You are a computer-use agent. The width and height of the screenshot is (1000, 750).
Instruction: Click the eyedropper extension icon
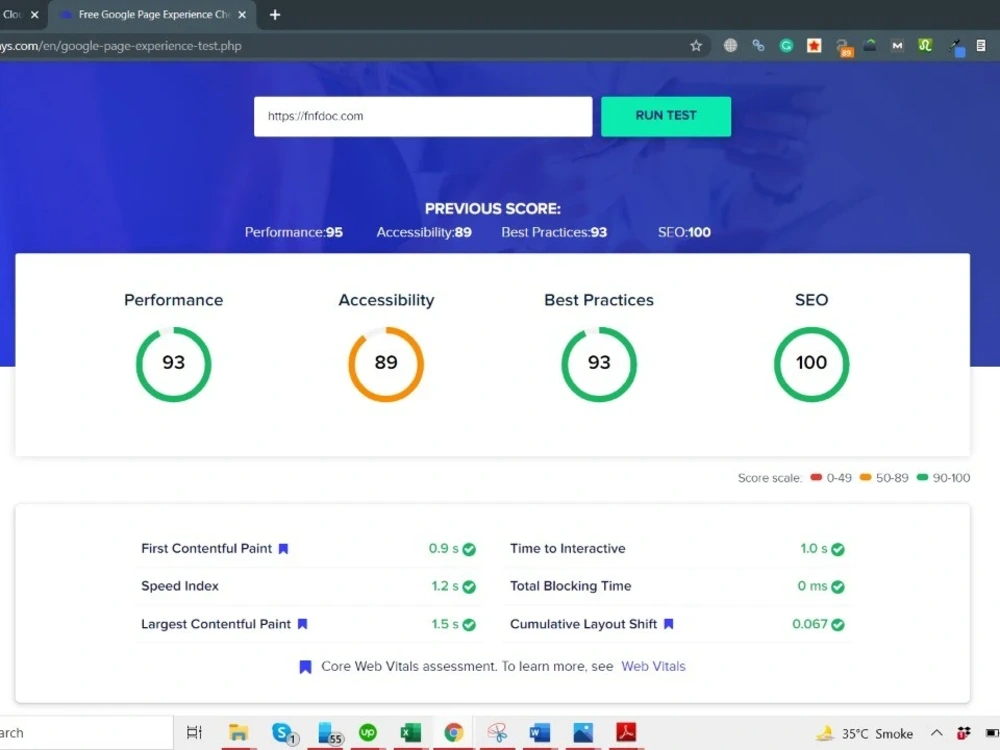[x=955, y=47]
